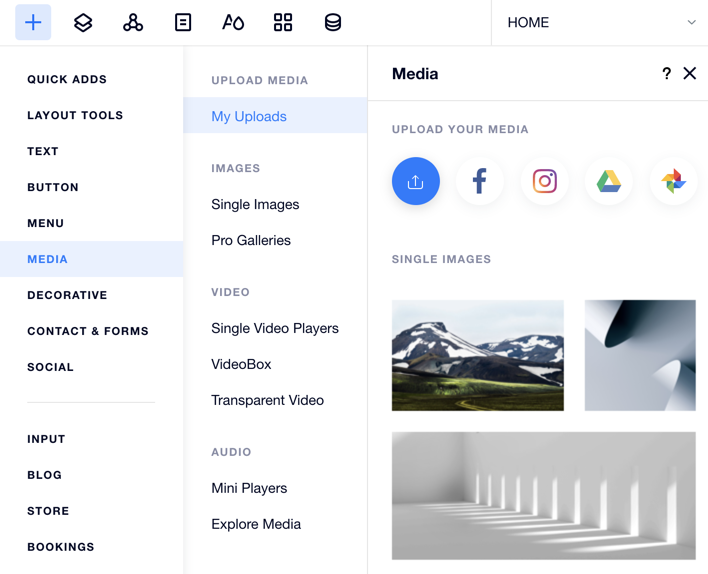Open the Layers panel icon
Viewport: 708px width, 574px height.
(x=83, y=22)
